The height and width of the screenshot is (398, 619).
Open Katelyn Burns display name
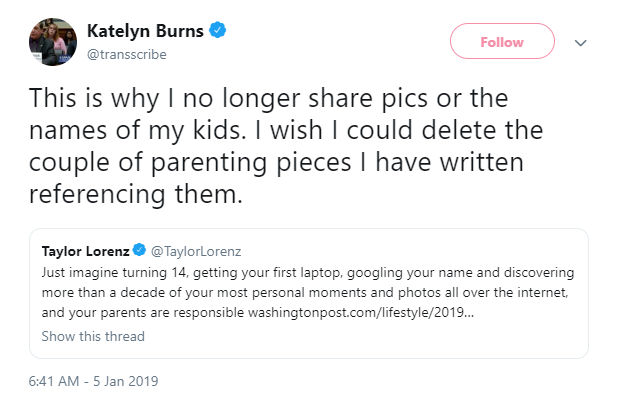pyautogui.click(x=145, y=31)
